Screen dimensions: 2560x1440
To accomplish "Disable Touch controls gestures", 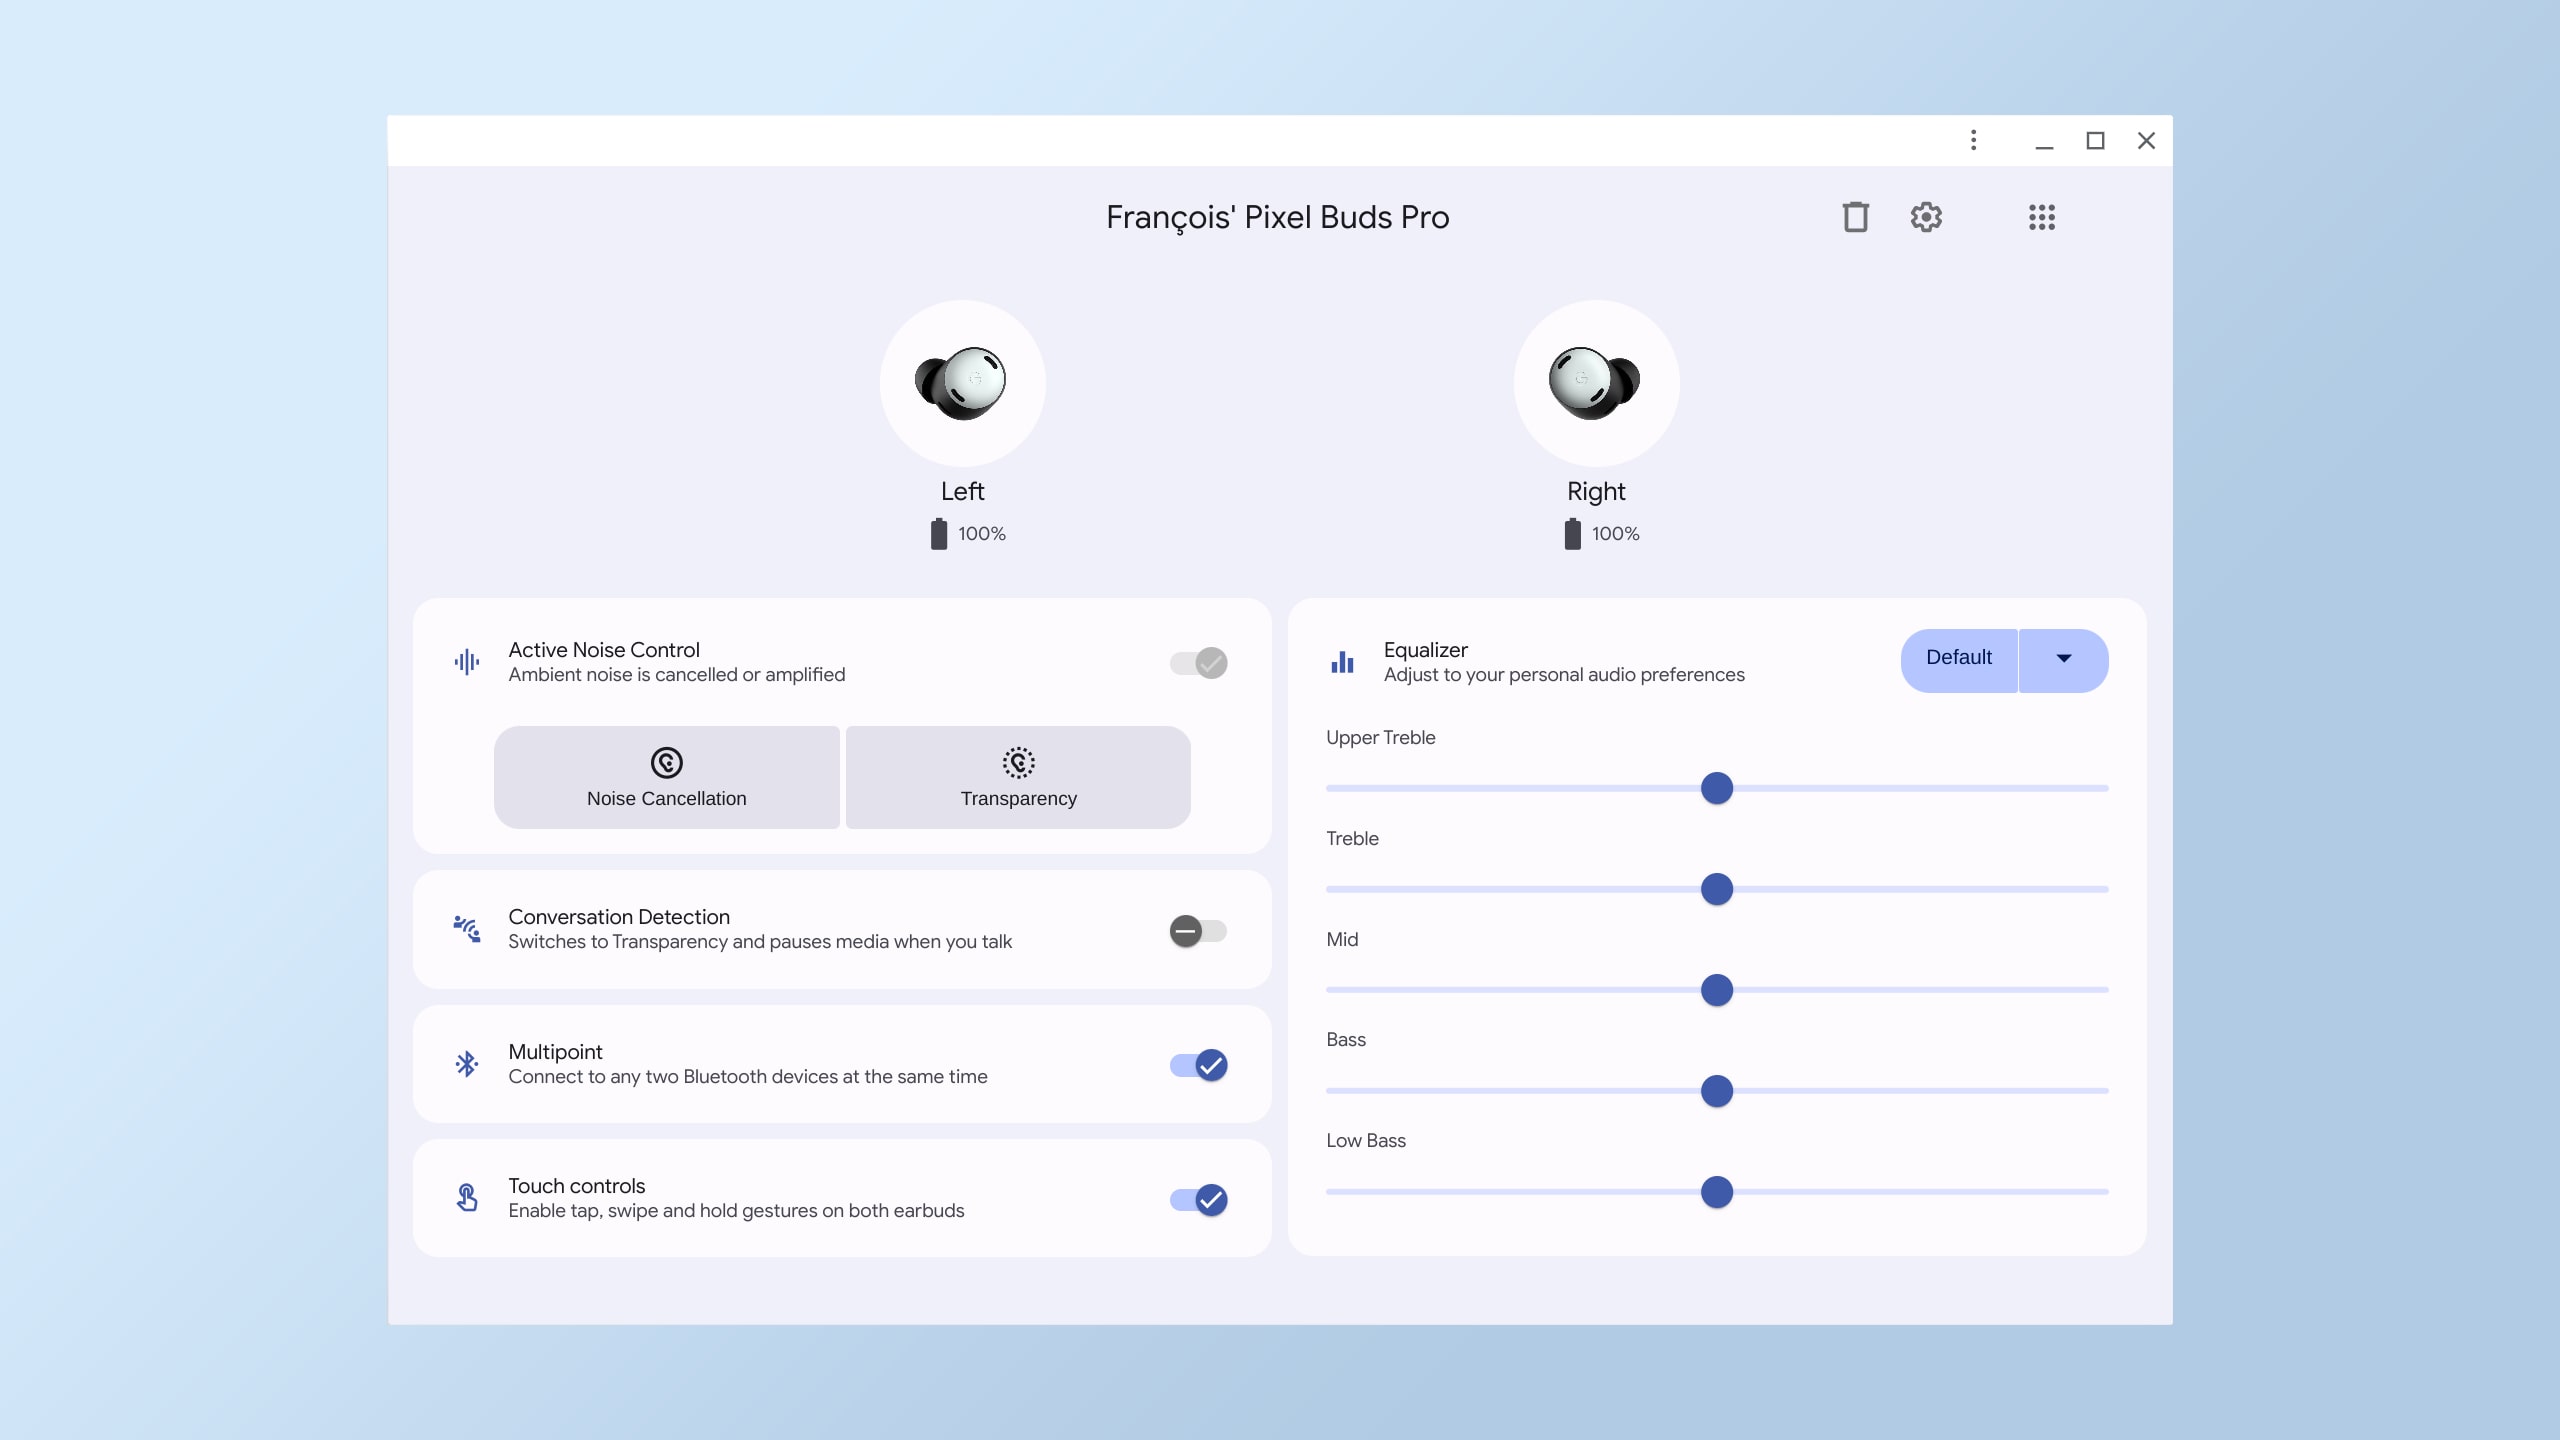I will pyautogui.click(x=1199, y=1197).
